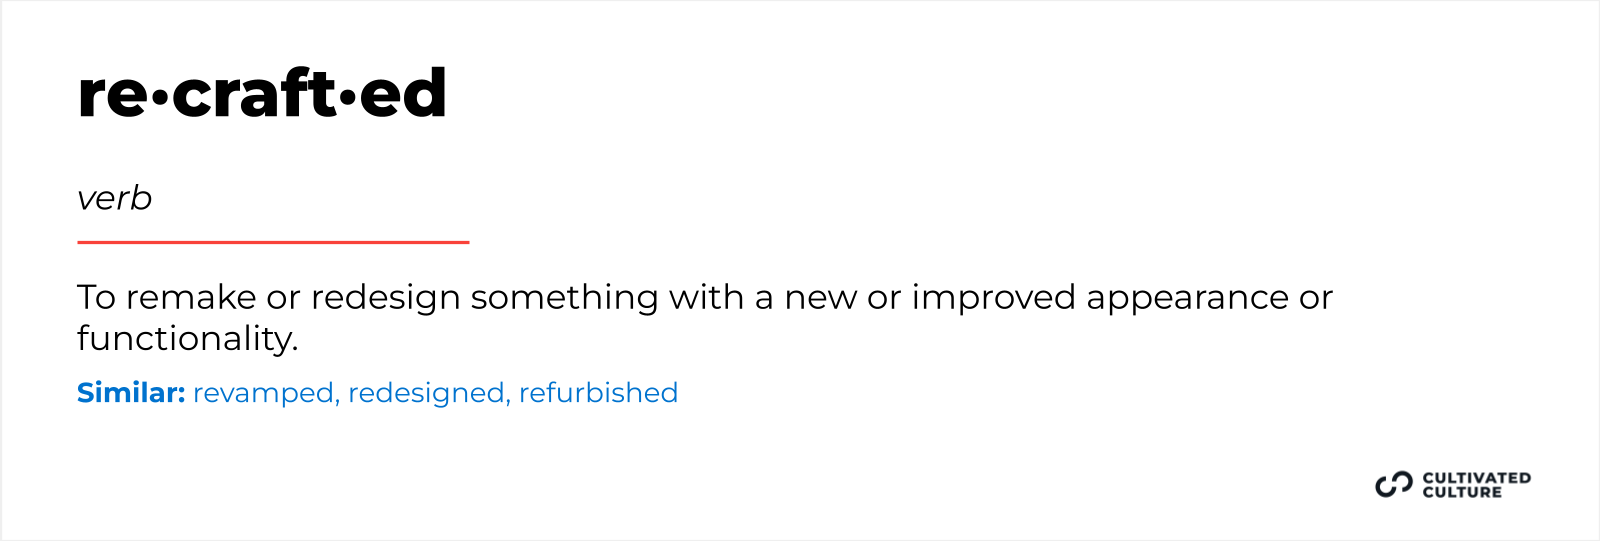
Task: Click the Cultivated Culture chain-link logo icon
Action: (1393, 485)
